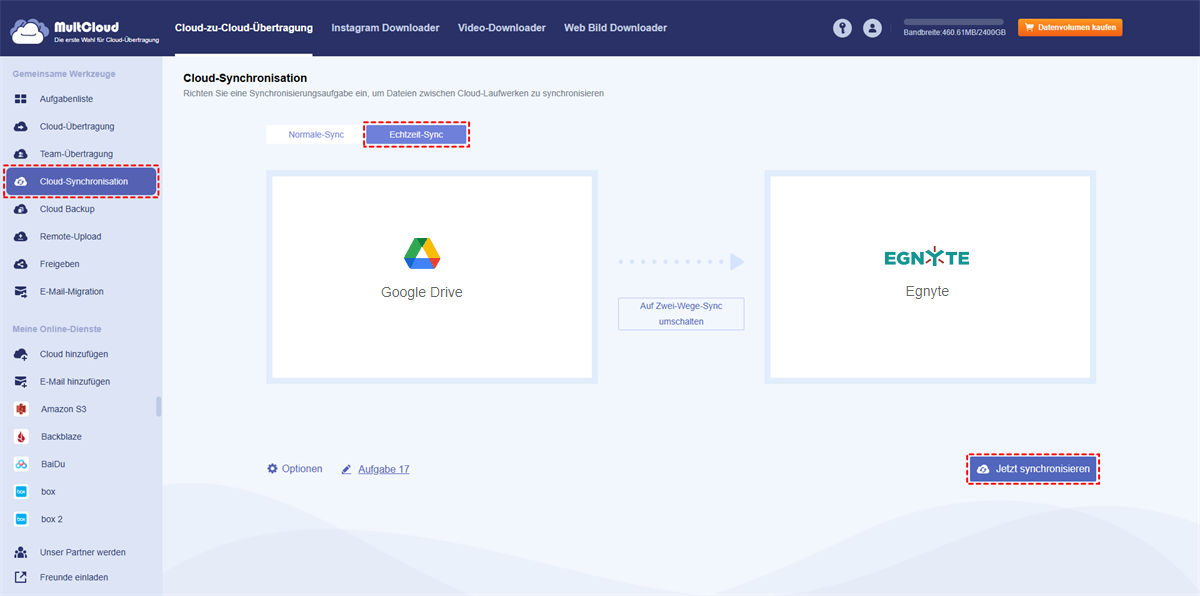Click the Egnyte logo
Image resolution: width=1200 pixels, height=596 pixels.
click(927, 258)
